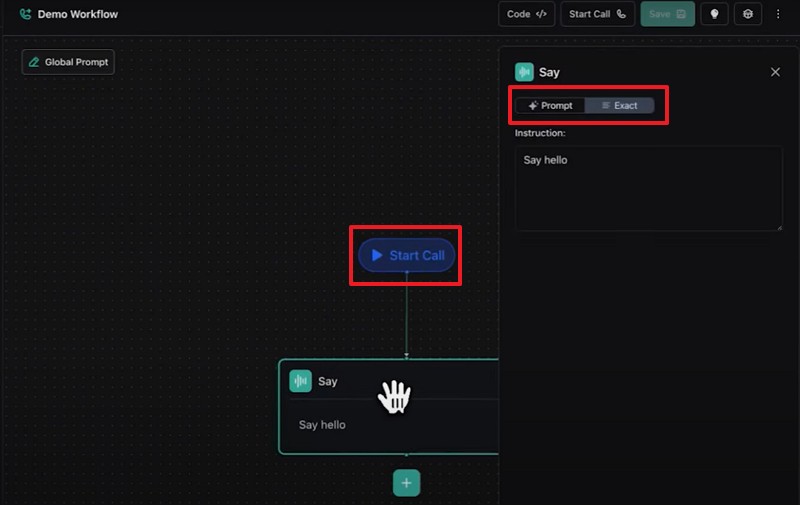This screenshot has width=800, height=505.
Task: Click the Demo Workflow title
Action: (78, 14)
